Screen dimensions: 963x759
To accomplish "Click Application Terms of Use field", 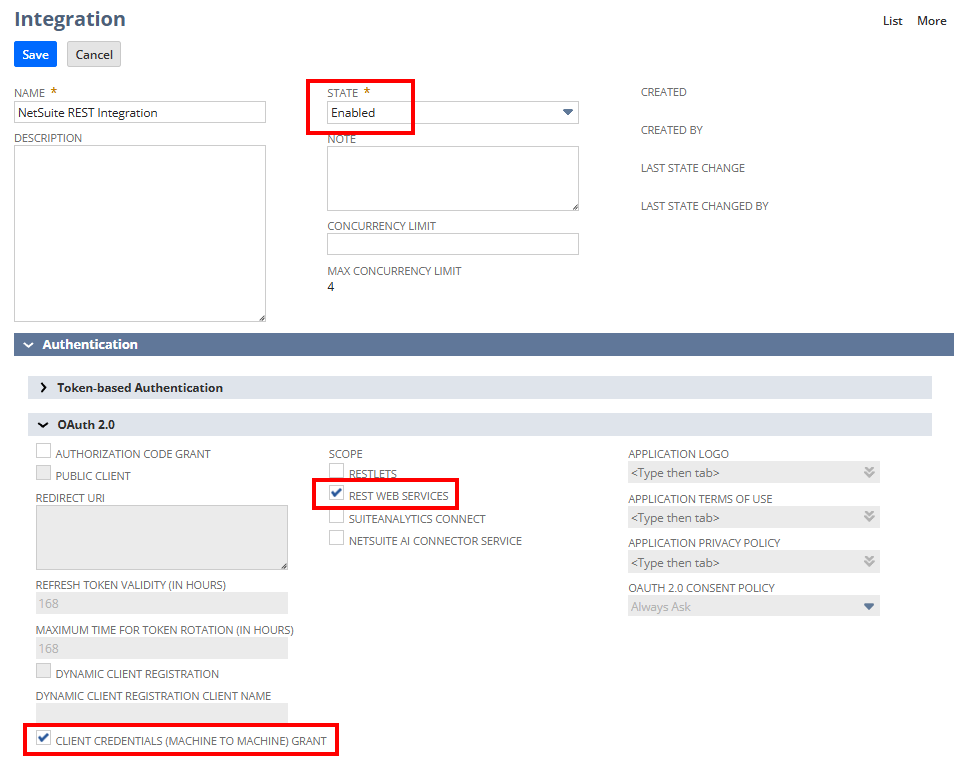I will [x=754, y=517].
